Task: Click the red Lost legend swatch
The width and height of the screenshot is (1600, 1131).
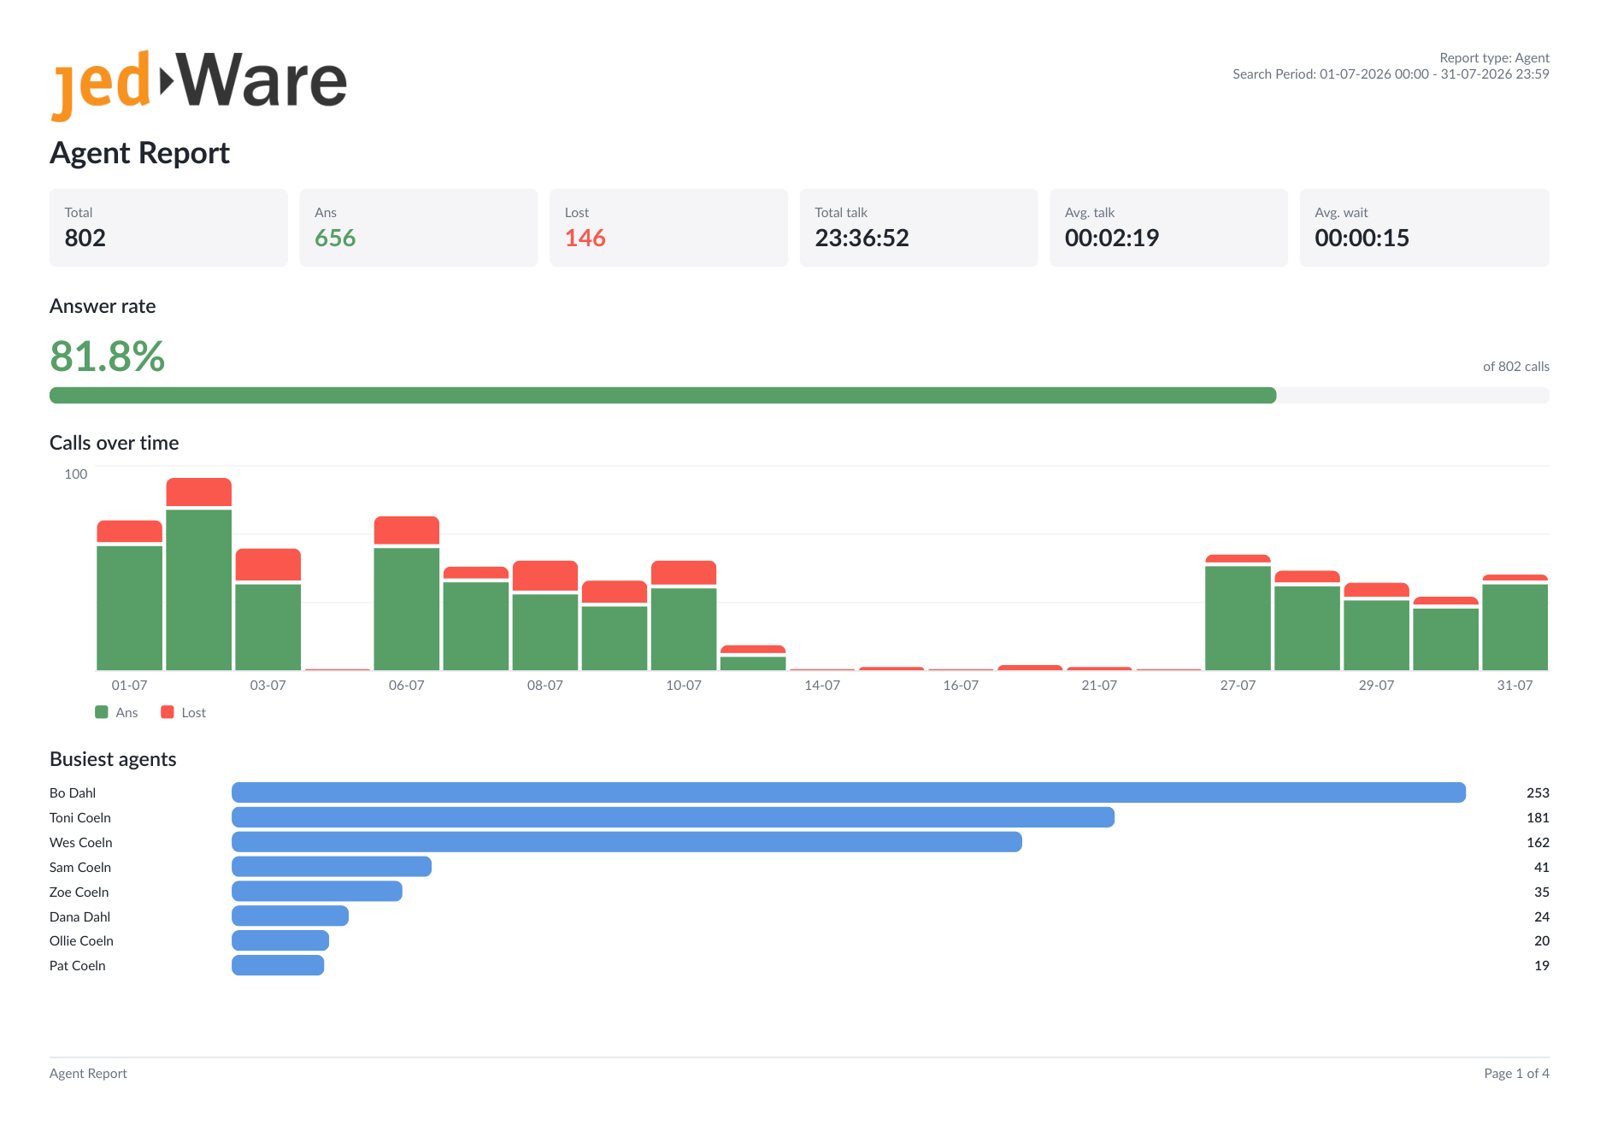Action: pos(167,712)
